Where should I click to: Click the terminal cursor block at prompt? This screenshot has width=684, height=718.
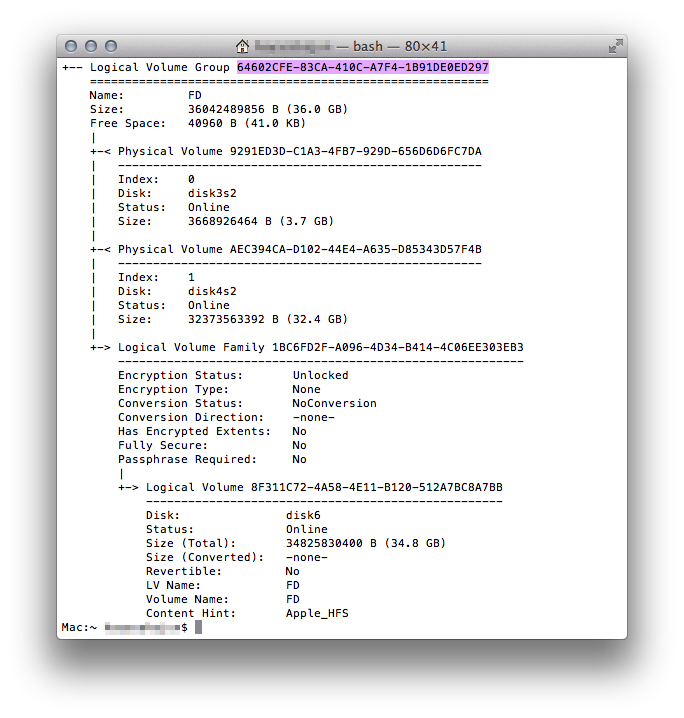pos(199,627)
